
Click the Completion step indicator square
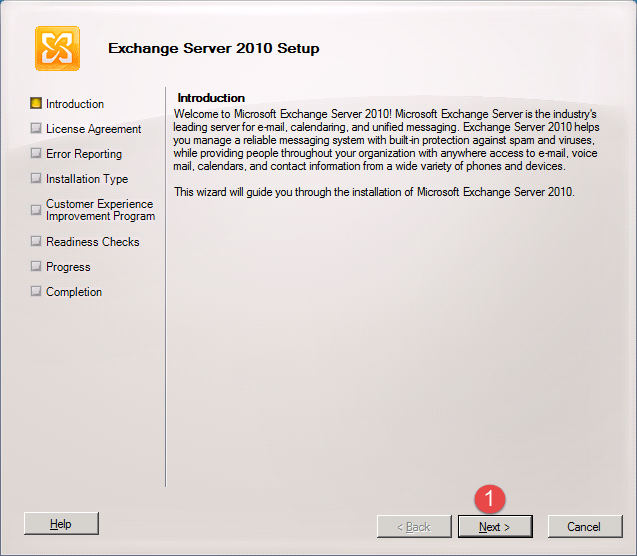click(36, 291)
